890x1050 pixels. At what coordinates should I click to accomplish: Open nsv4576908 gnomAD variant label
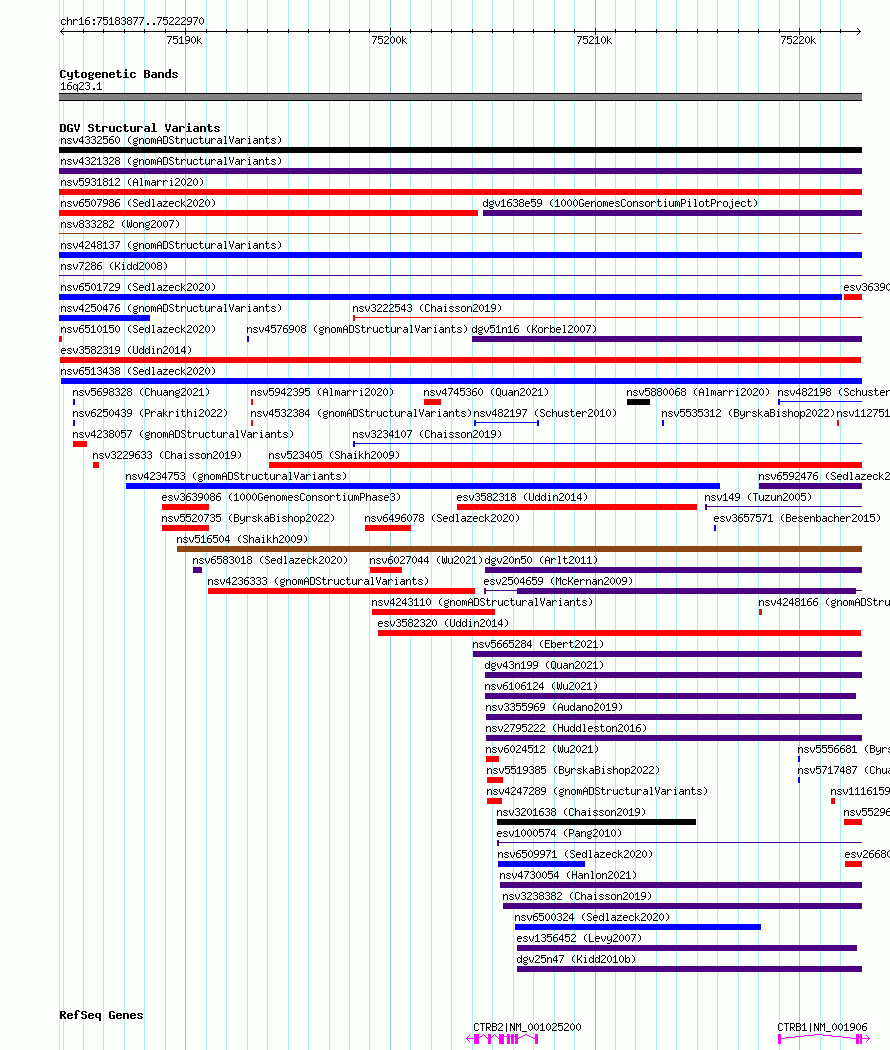click(357, 329)
